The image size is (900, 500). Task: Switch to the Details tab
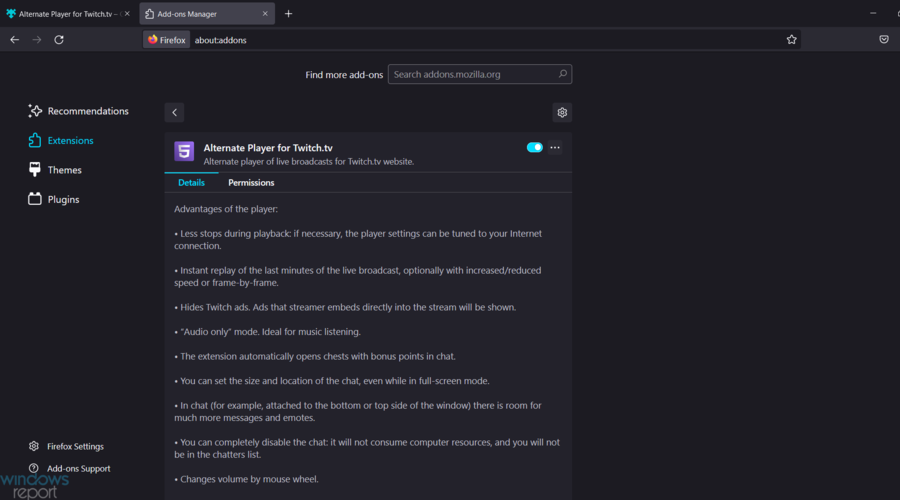pyautogui.click(x=191, y=183)
